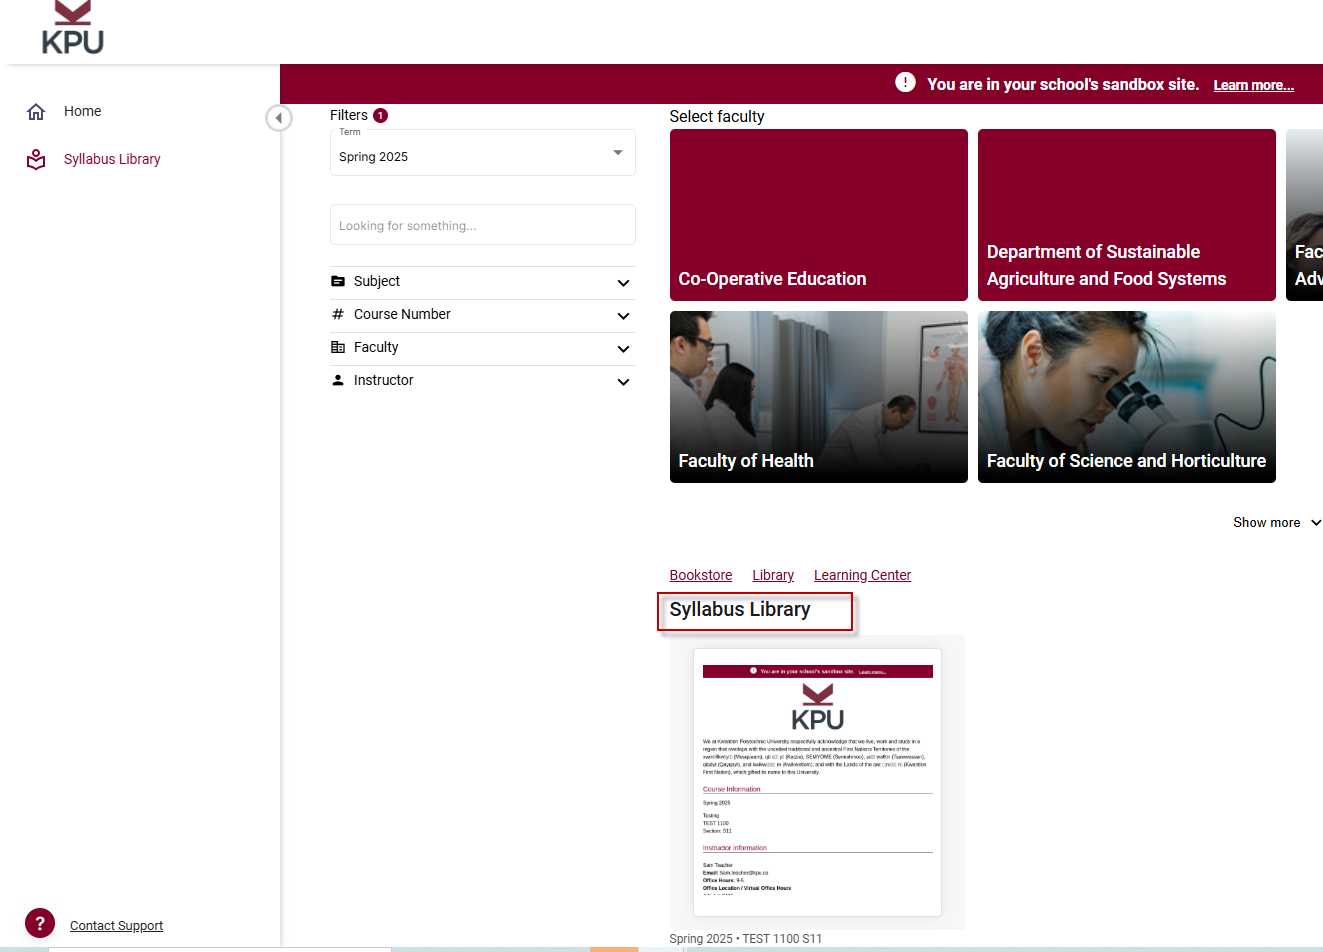Select the Faculty of Health card
Image resolution: width=1323 pixels, height=952 pixels.
(819, 397)
